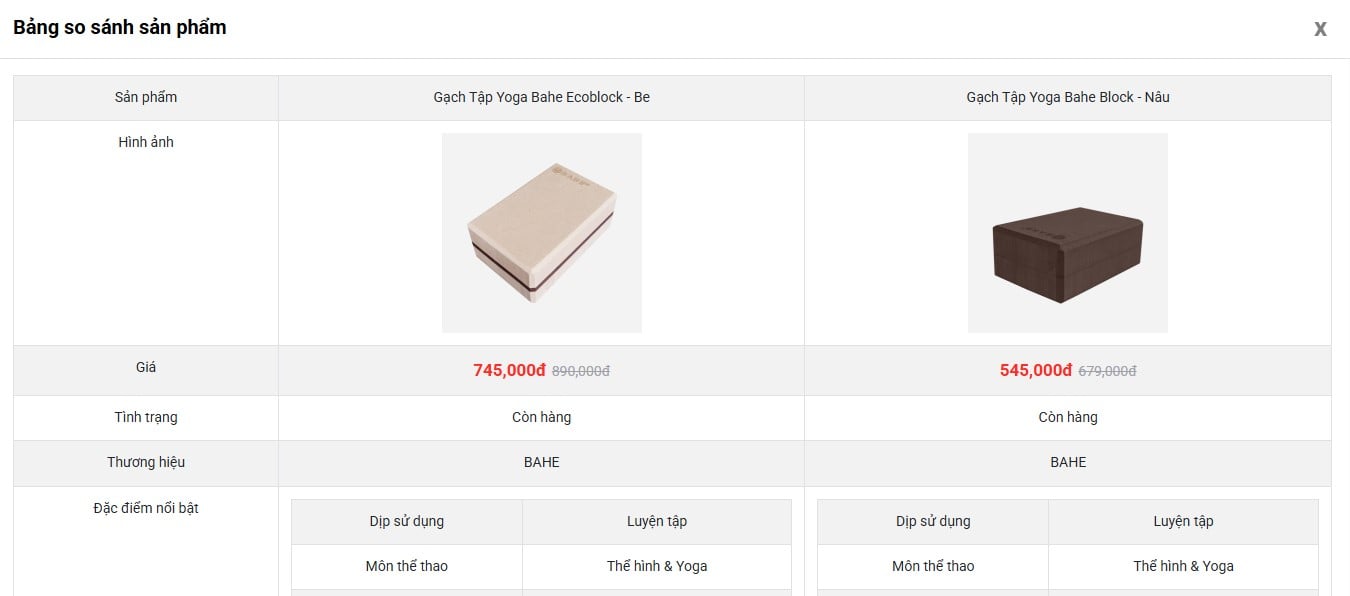Click the crossed-out 679,000đ original price
This screenshot has height=596, width=1350.
pyautogui.click(x=1107, y=371)
